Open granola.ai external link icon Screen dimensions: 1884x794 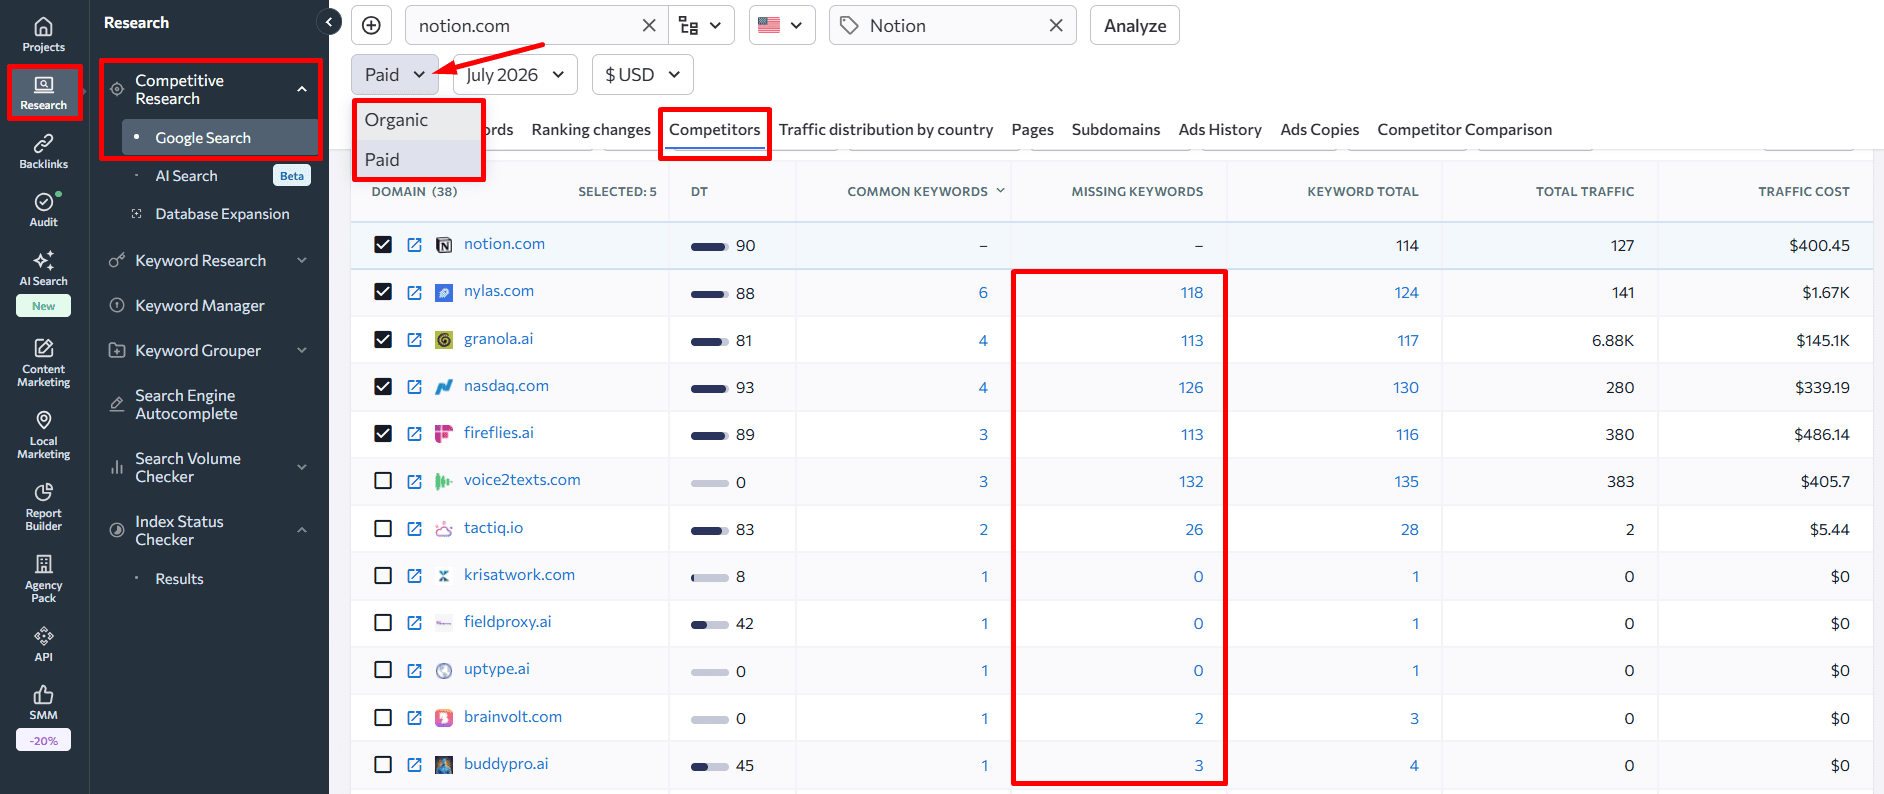point(414,340)
